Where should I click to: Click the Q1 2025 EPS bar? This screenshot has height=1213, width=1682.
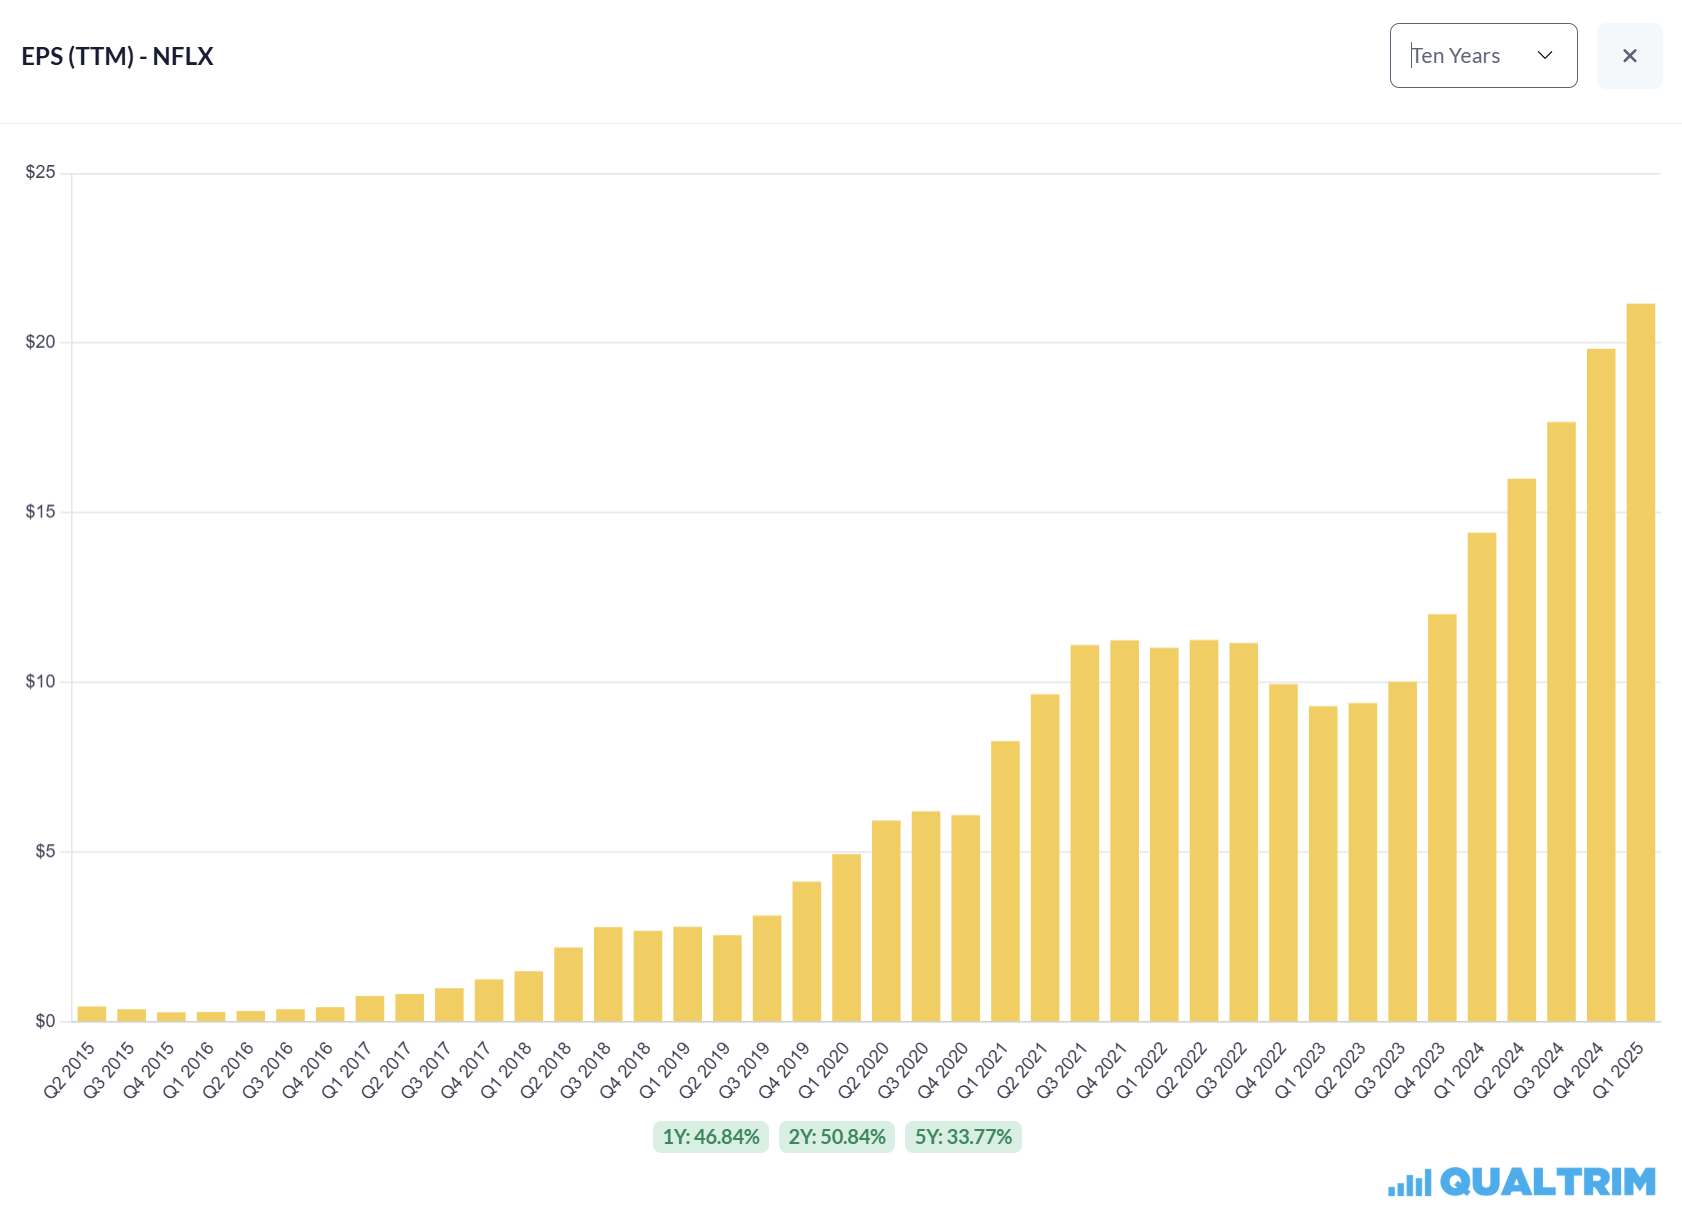click(1641, 662)
